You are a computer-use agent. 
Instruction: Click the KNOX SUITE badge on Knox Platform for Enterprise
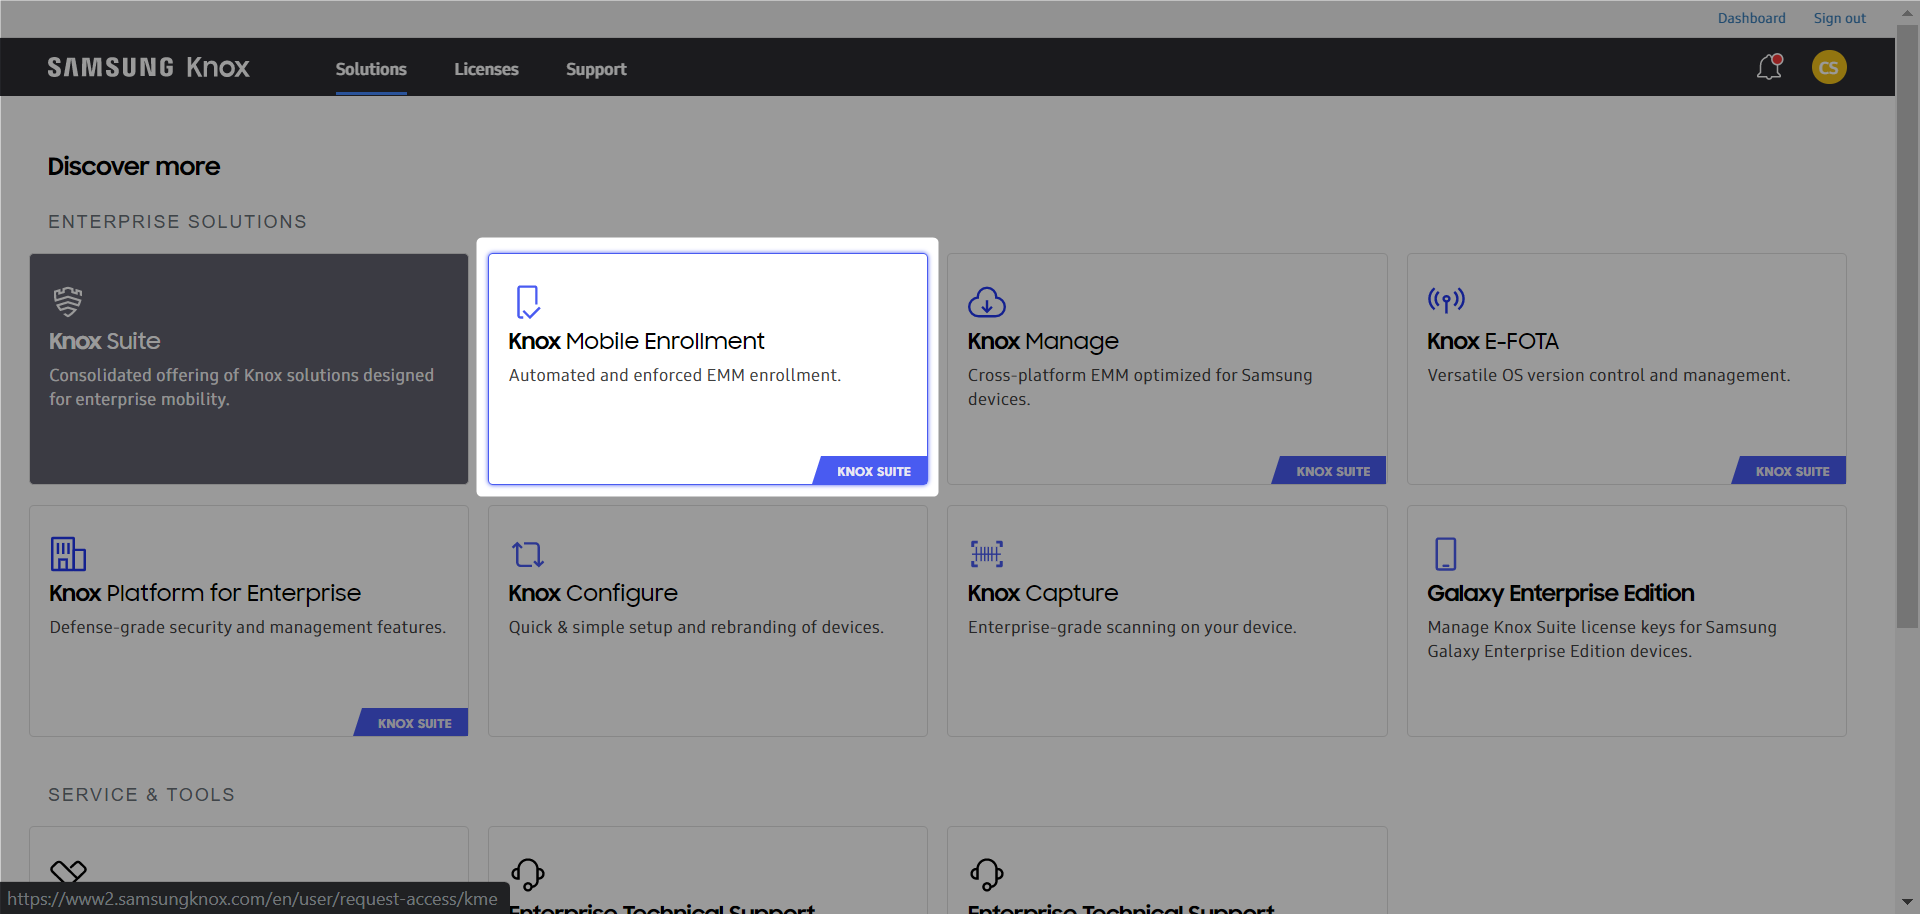[412, 723]
